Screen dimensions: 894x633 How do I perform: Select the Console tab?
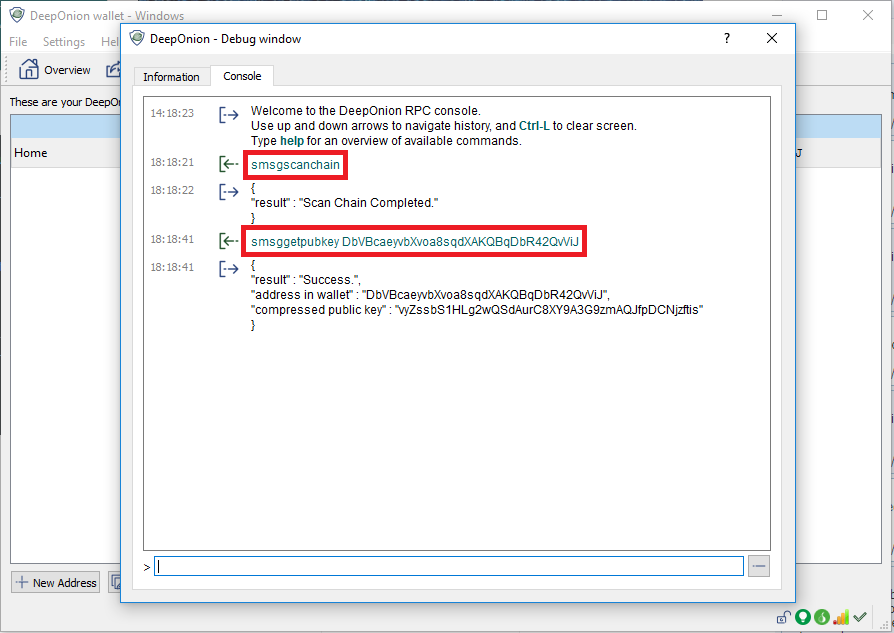click(242, 76)
